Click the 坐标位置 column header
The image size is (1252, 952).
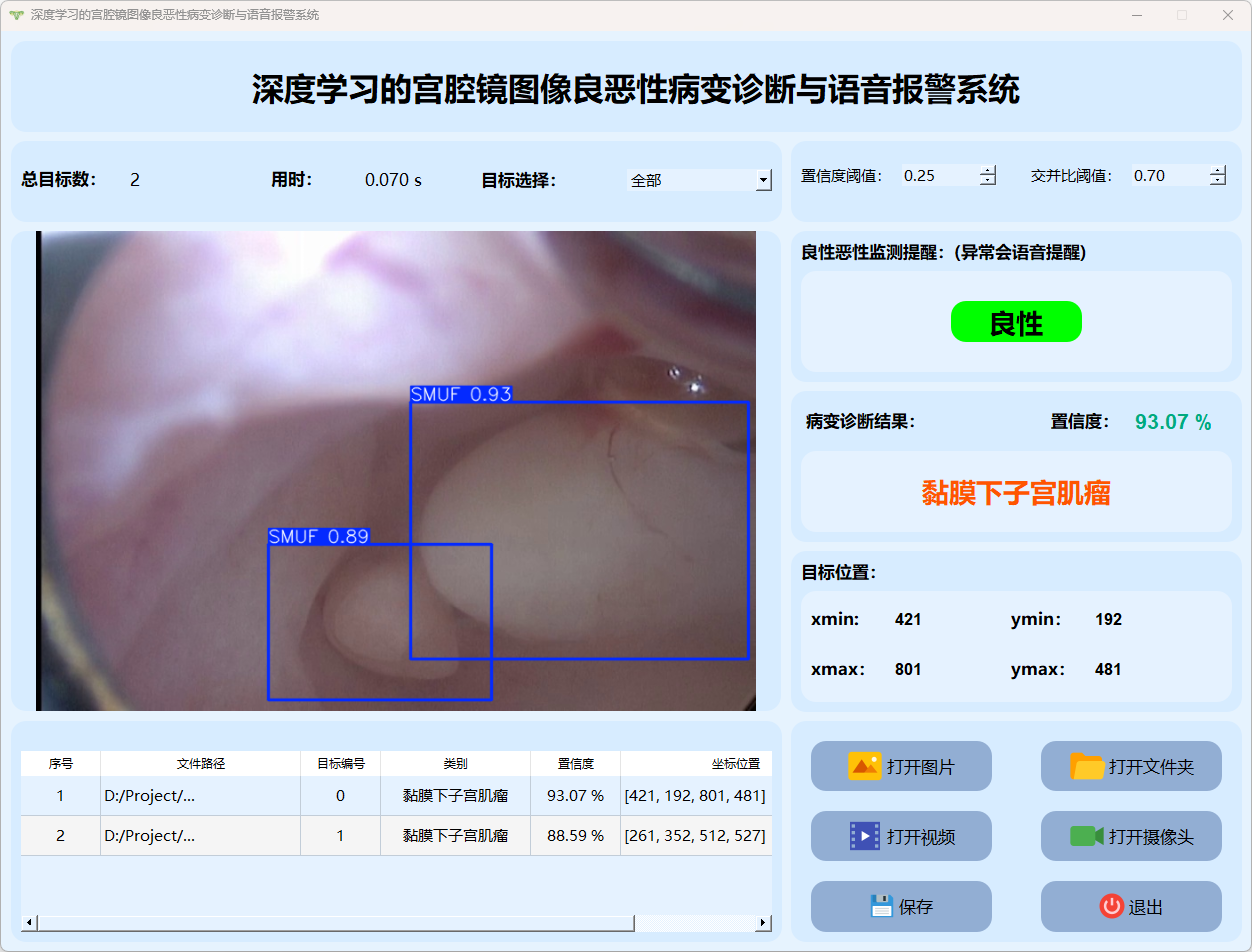click(x=696, y=763)
